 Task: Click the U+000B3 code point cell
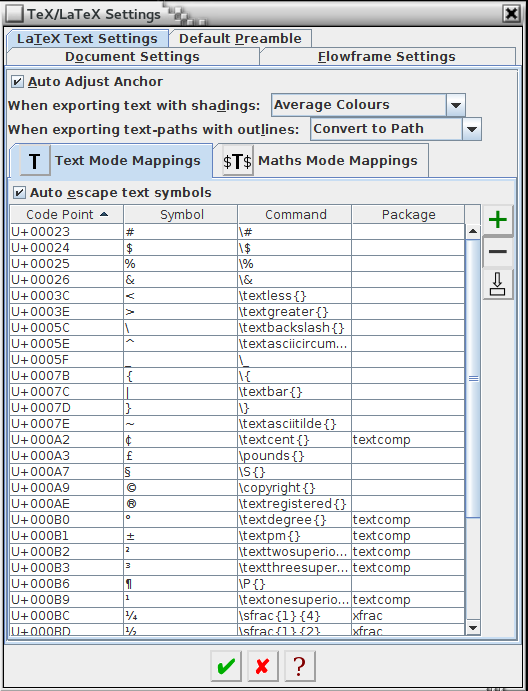pos(67,568)
